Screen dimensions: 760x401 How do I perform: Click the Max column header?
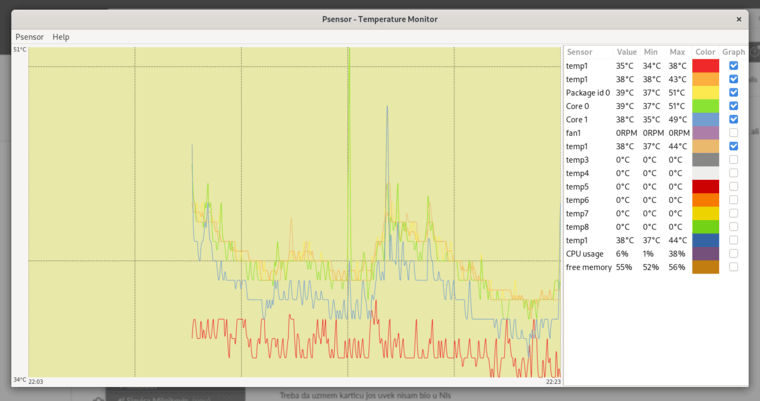coord(678,52)
